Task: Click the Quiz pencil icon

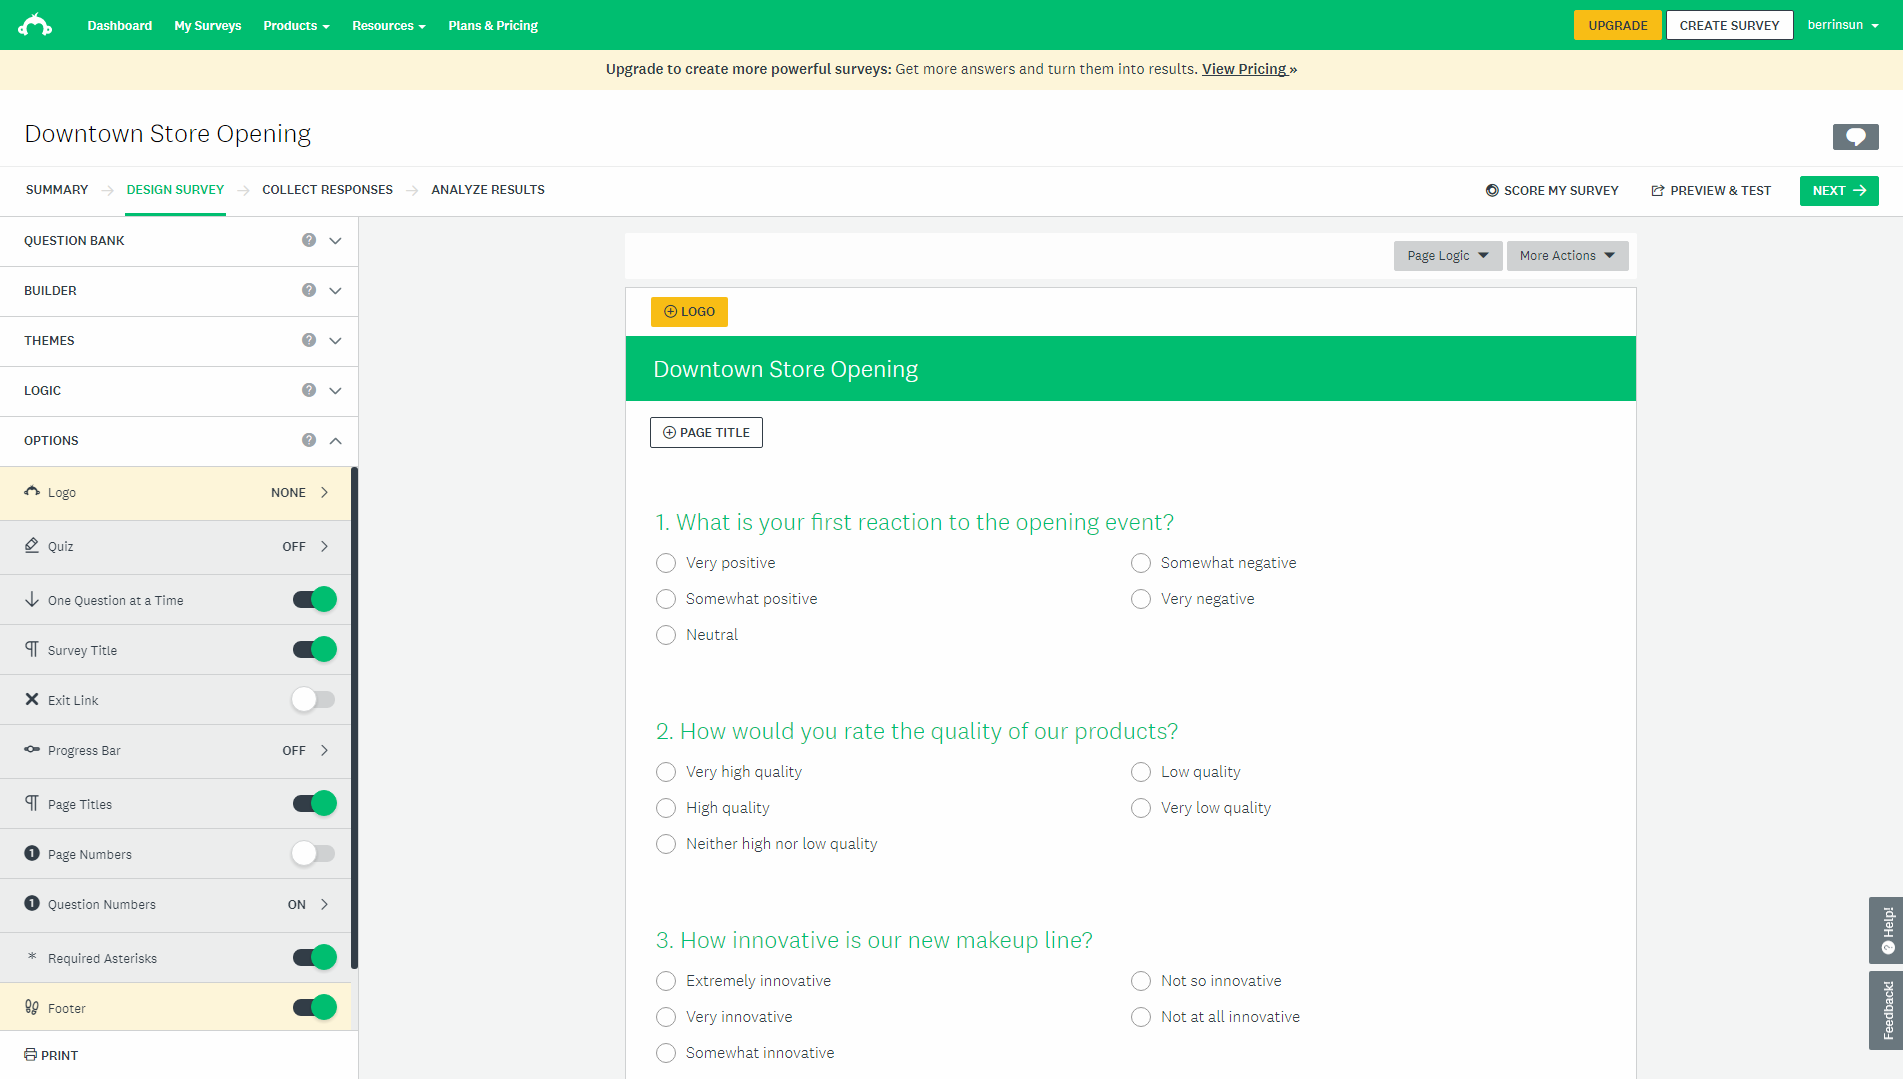Action: click(x=32, y=545)
